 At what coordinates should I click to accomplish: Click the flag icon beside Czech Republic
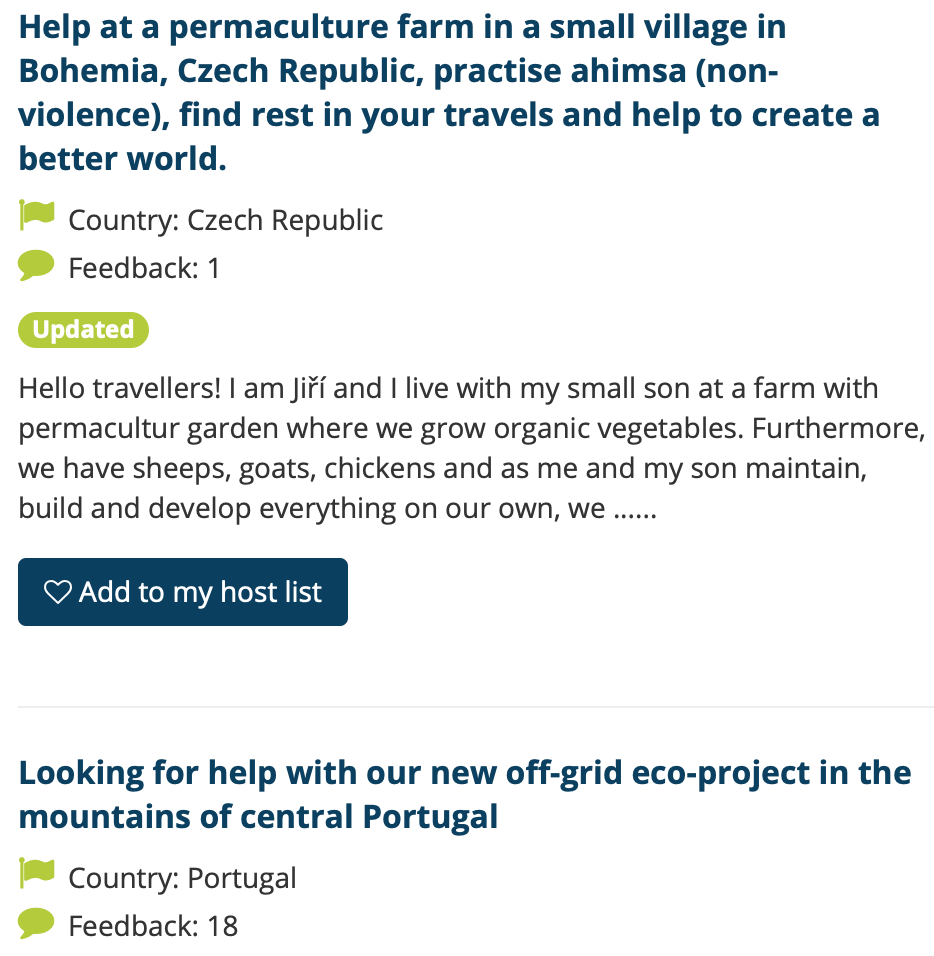click(x=37, y=216)
